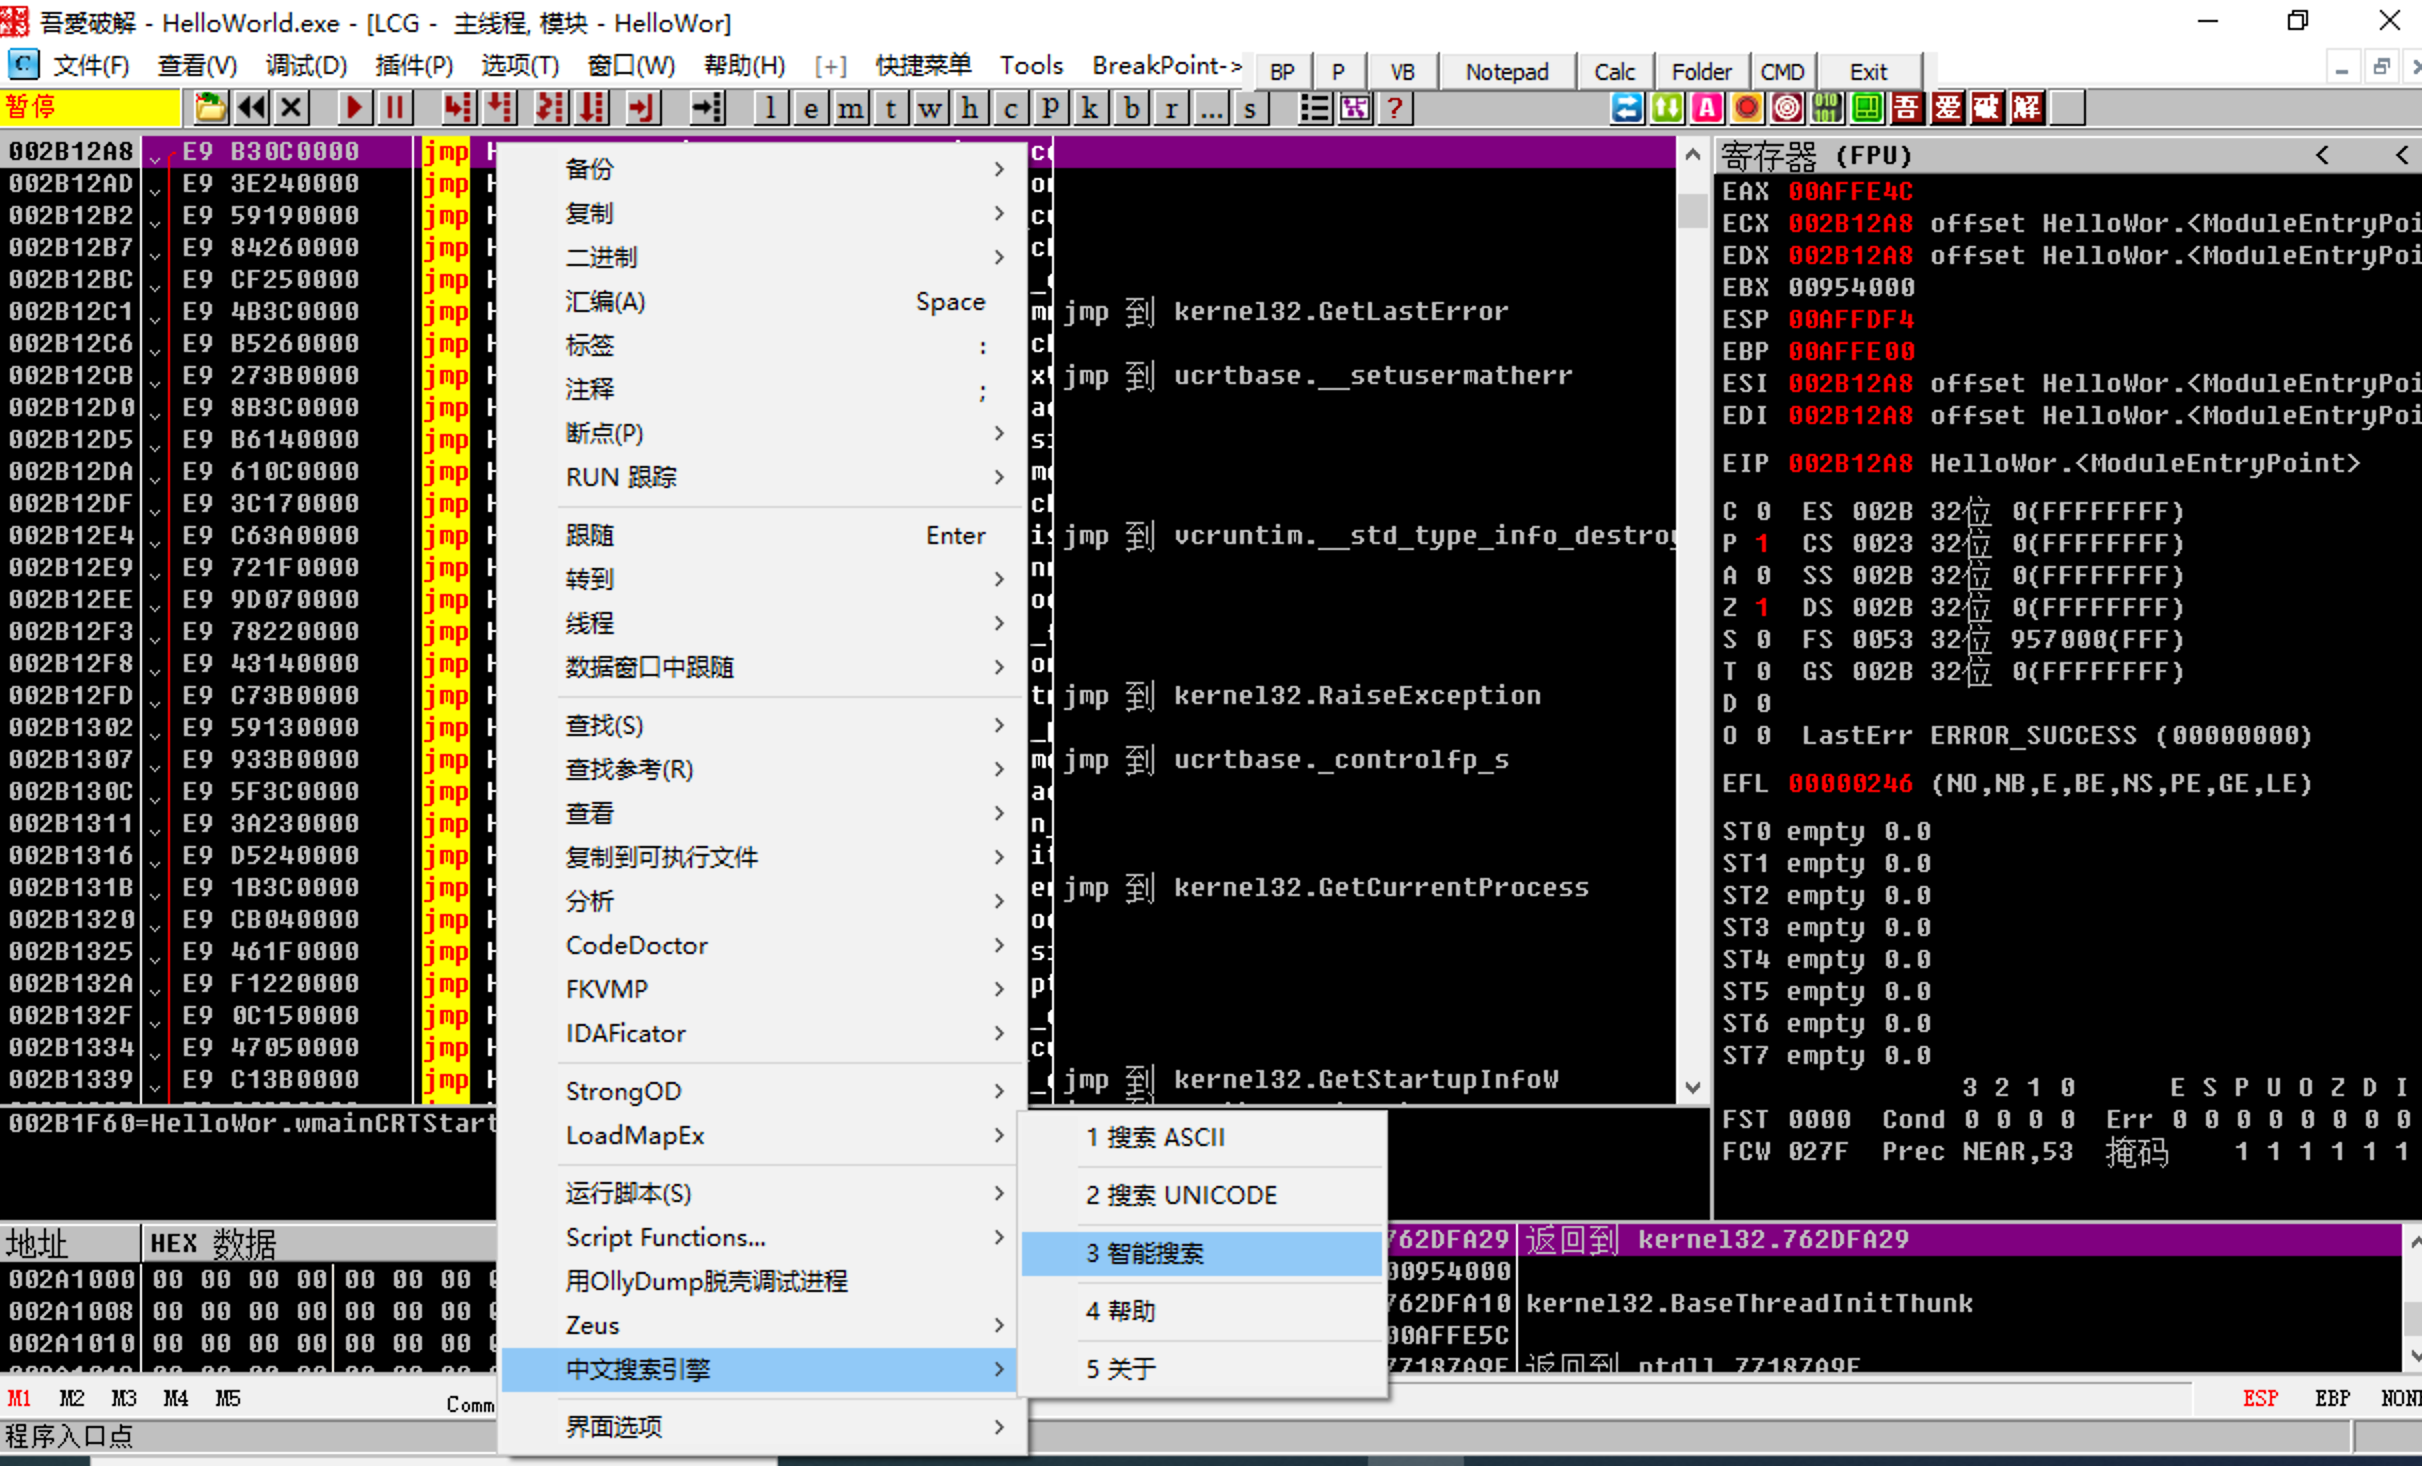The height and width of the screenshot is (1466, 2422).
Task: Restart the program with the rewind icon
Action: coord(251,108)
